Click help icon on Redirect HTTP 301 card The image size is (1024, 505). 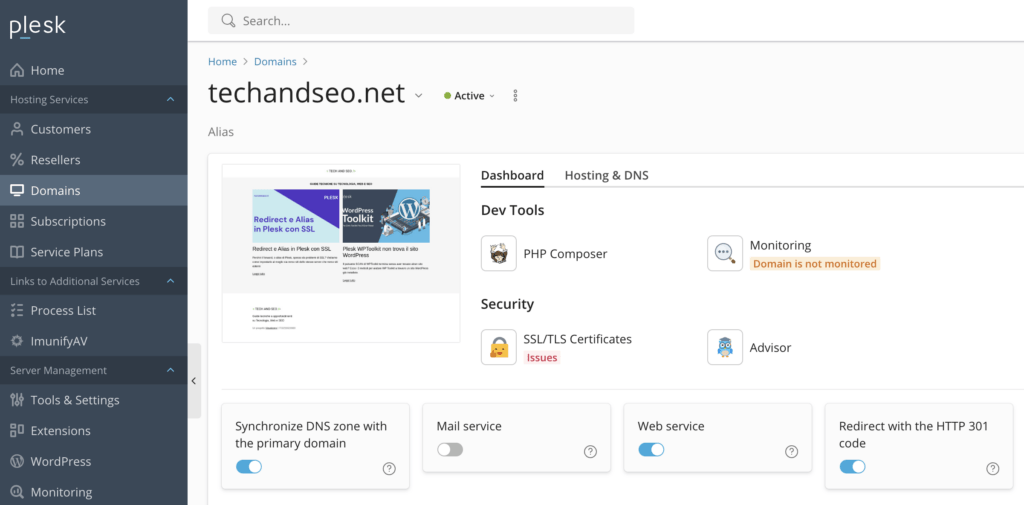[993, 468]
